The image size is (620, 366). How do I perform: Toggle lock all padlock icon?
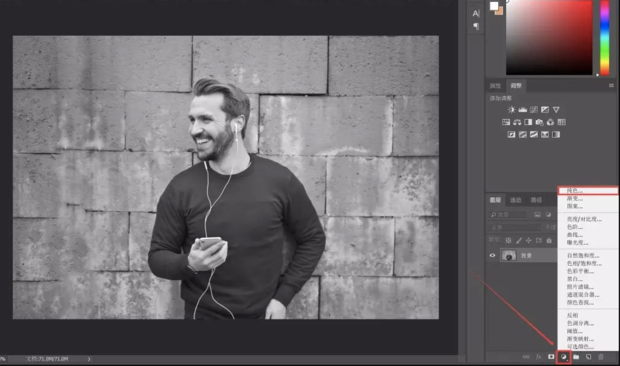tap(549, 240)
